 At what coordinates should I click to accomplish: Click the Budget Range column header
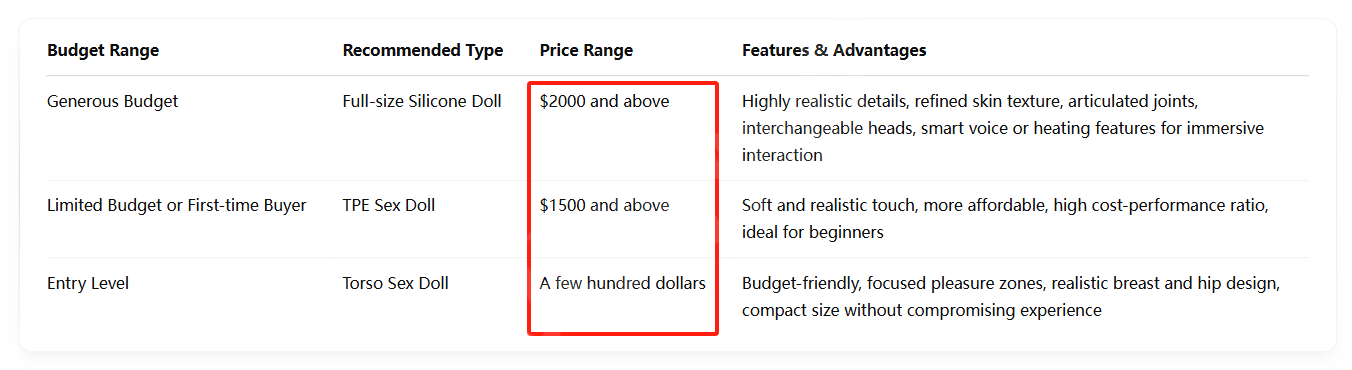(103, 50)
